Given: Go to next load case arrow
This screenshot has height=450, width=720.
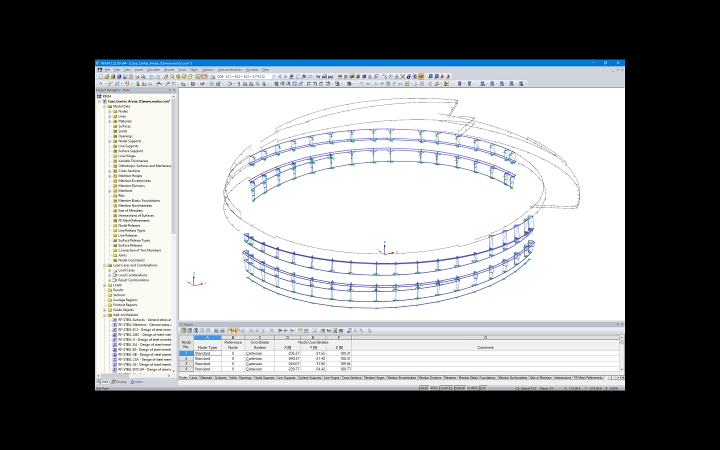Looking at the screenshot, I should point(286,77).
